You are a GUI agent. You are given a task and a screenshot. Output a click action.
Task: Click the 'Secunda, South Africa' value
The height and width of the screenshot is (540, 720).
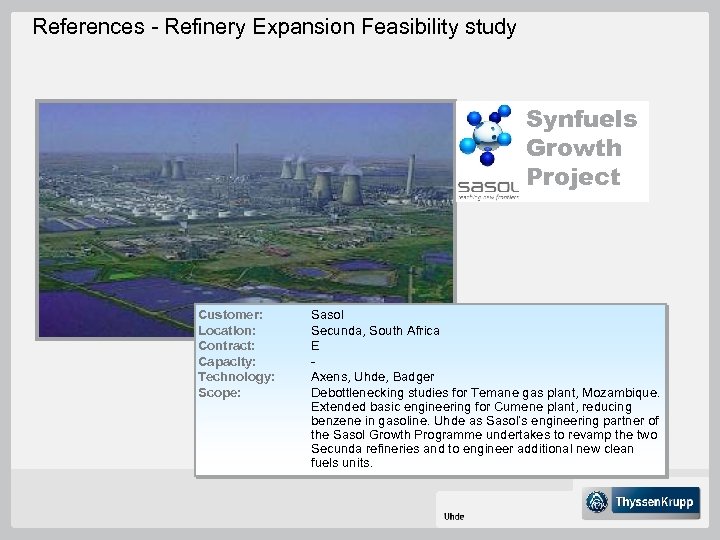click(x=375, y=331)
